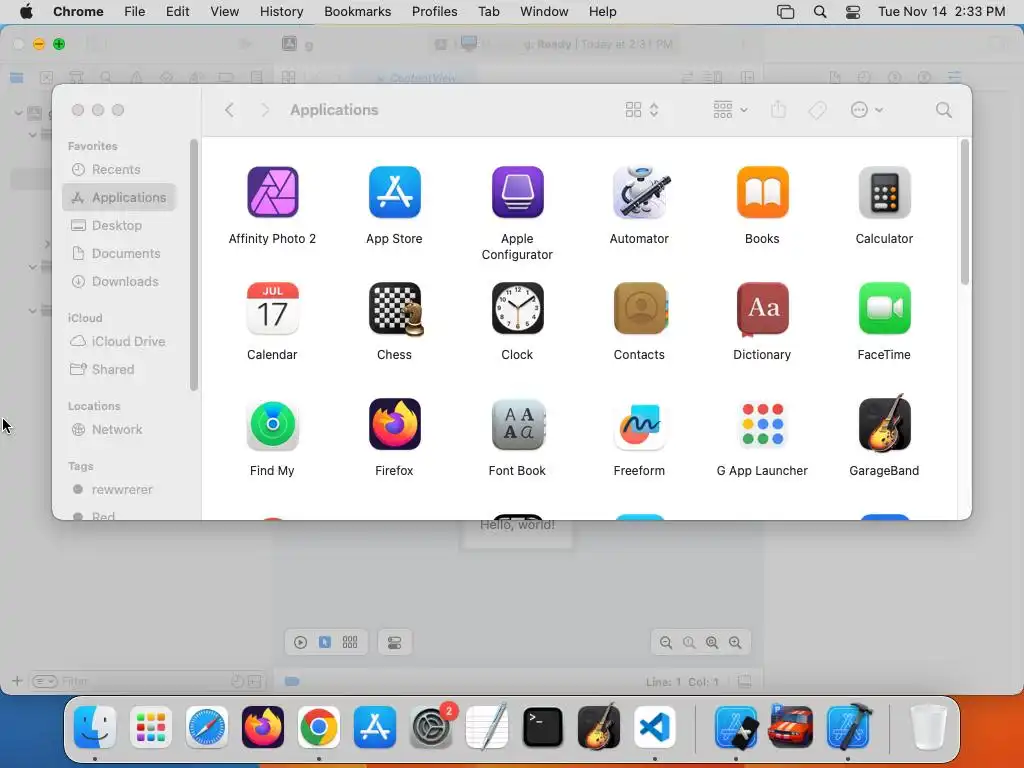Open System Settings from the Dock

pos(431,727)
